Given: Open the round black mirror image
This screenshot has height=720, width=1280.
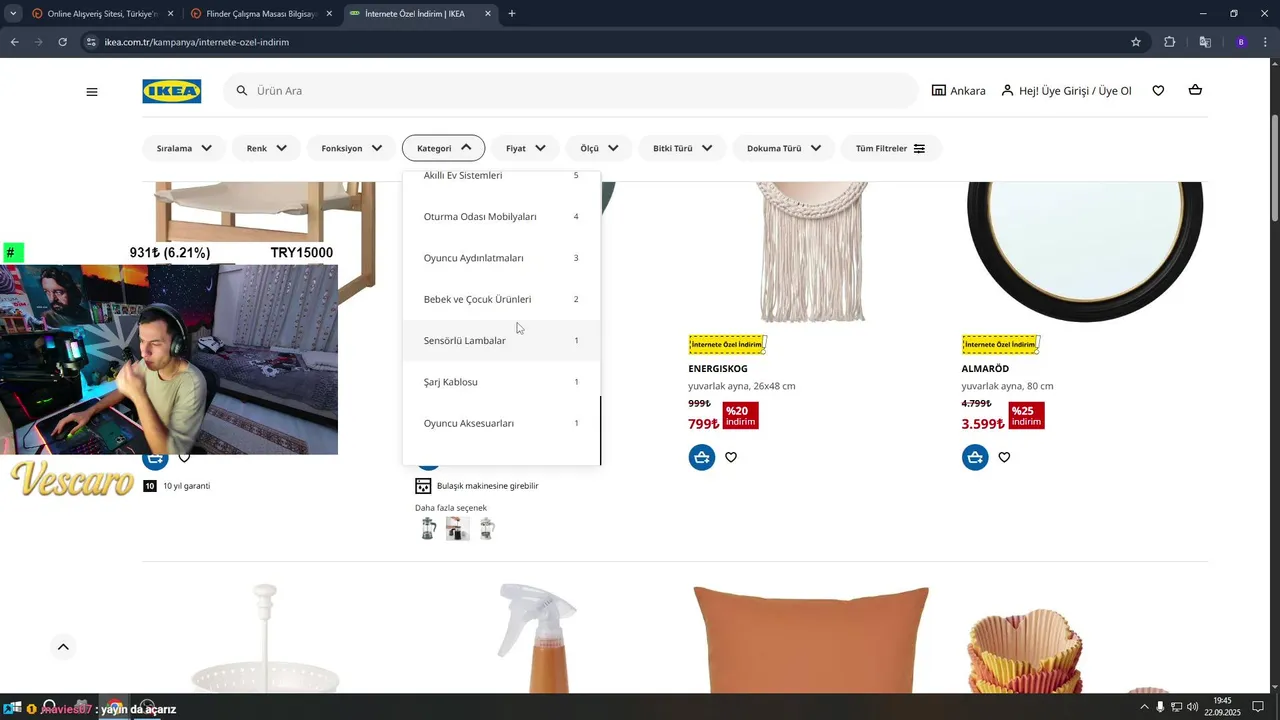Looking at the screenshot, I should pyautogui.click(x=1084, y=250).
